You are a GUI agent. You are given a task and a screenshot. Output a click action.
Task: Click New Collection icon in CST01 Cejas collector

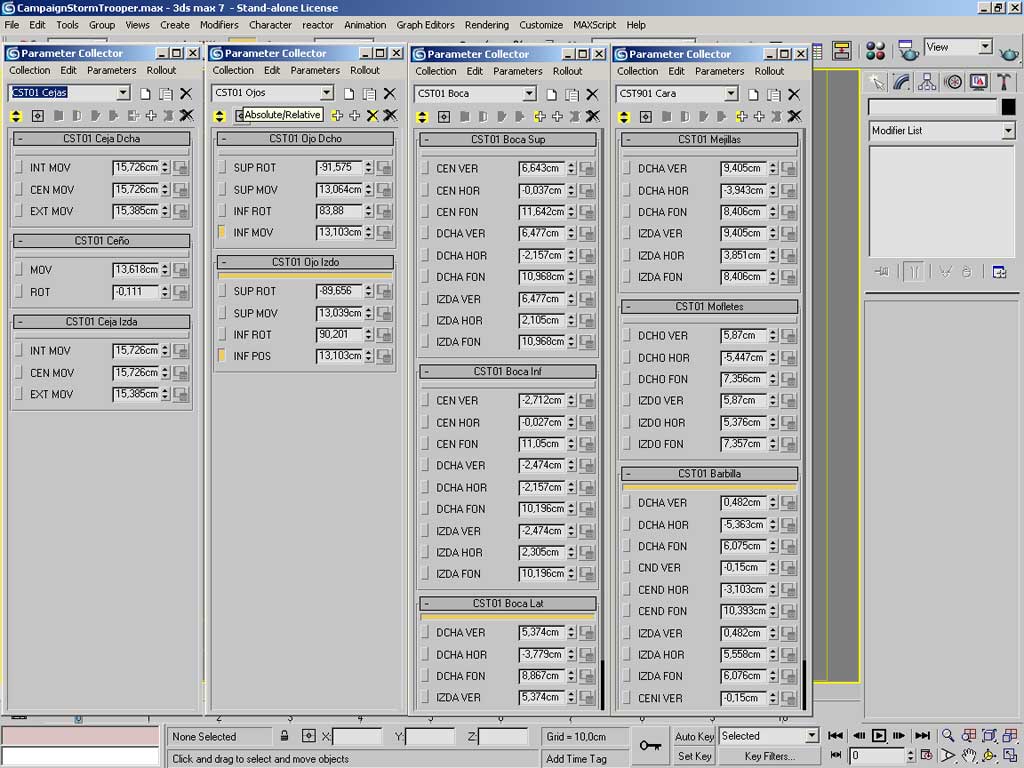[x=145, y=93]
